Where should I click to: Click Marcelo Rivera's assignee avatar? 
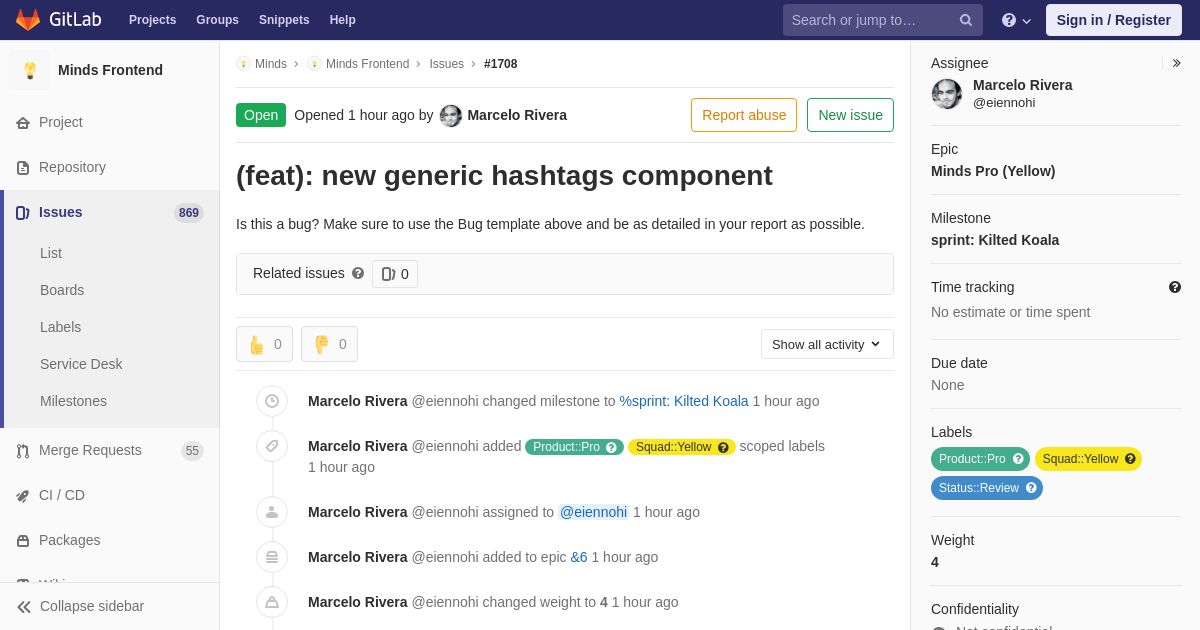pos(947,94)
